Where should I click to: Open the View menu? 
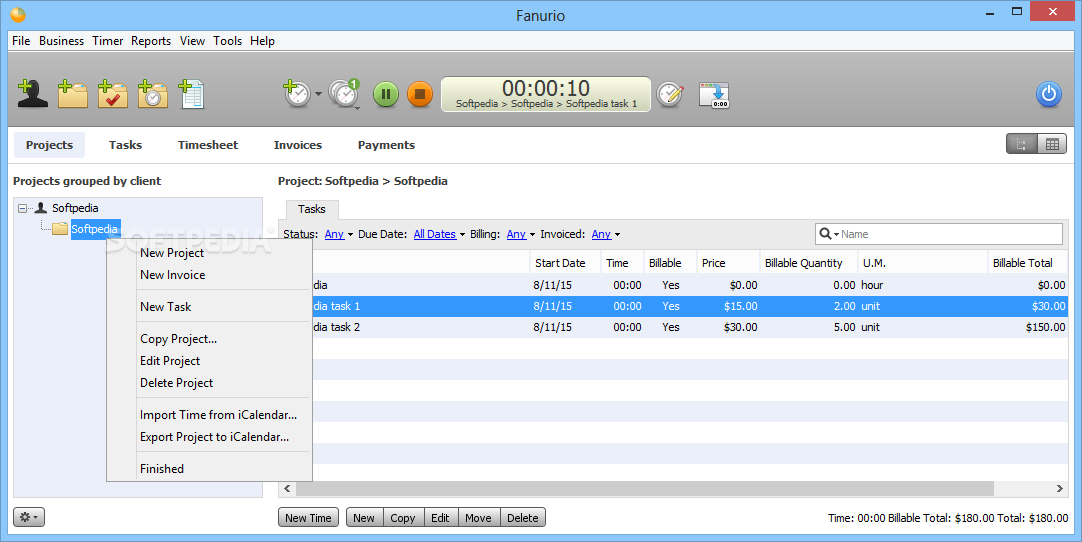pyautogui.click(x=193, y=41)
